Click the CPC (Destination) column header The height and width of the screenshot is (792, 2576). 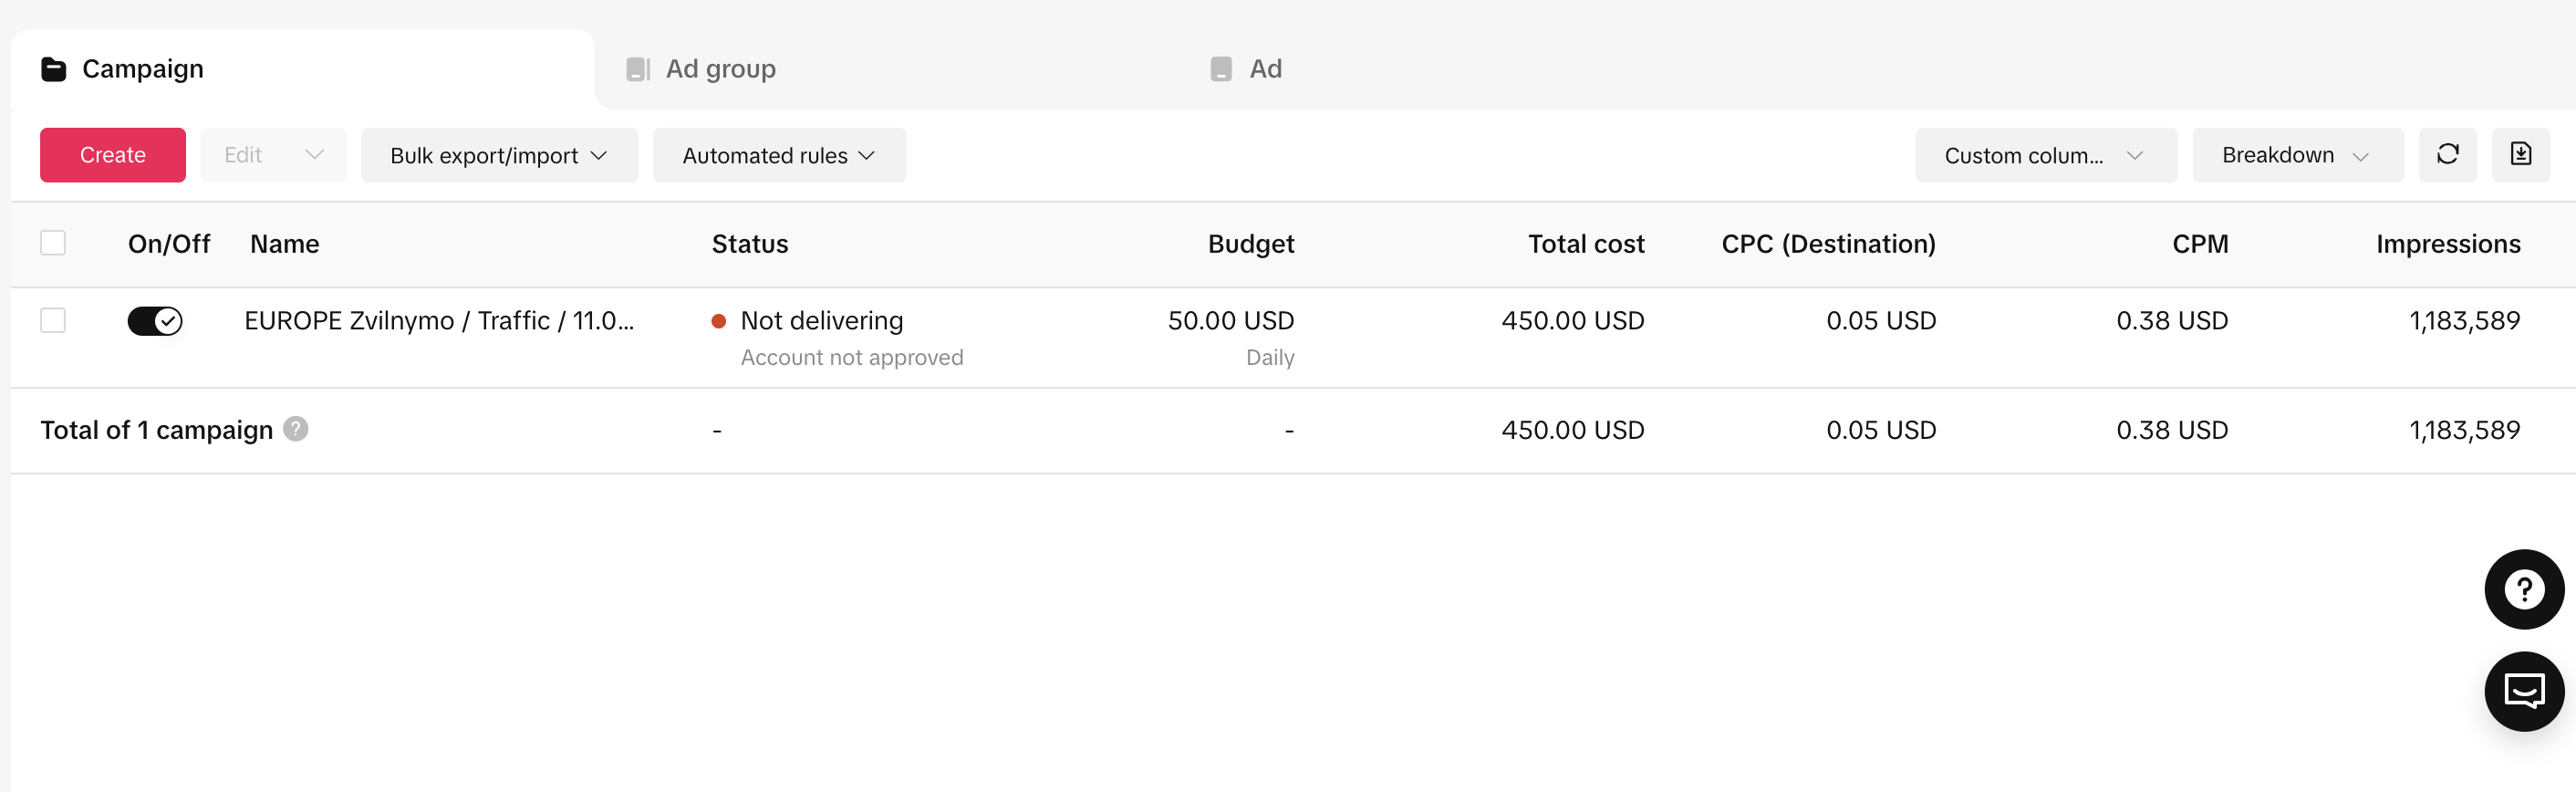(1828, 244)
